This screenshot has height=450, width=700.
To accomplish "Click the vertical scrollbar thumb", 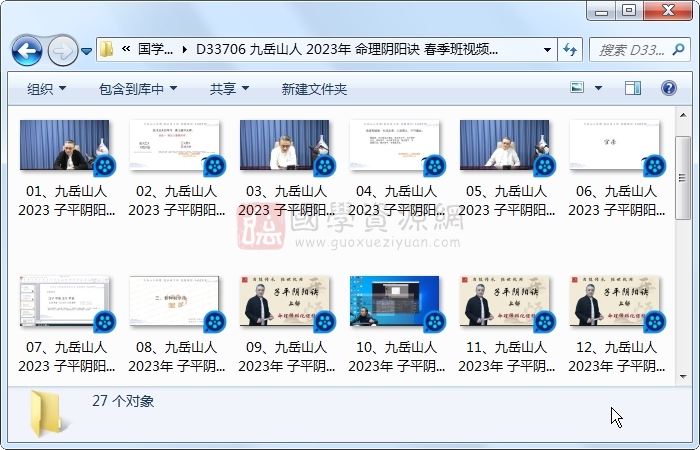I will [x=683, y=178].
